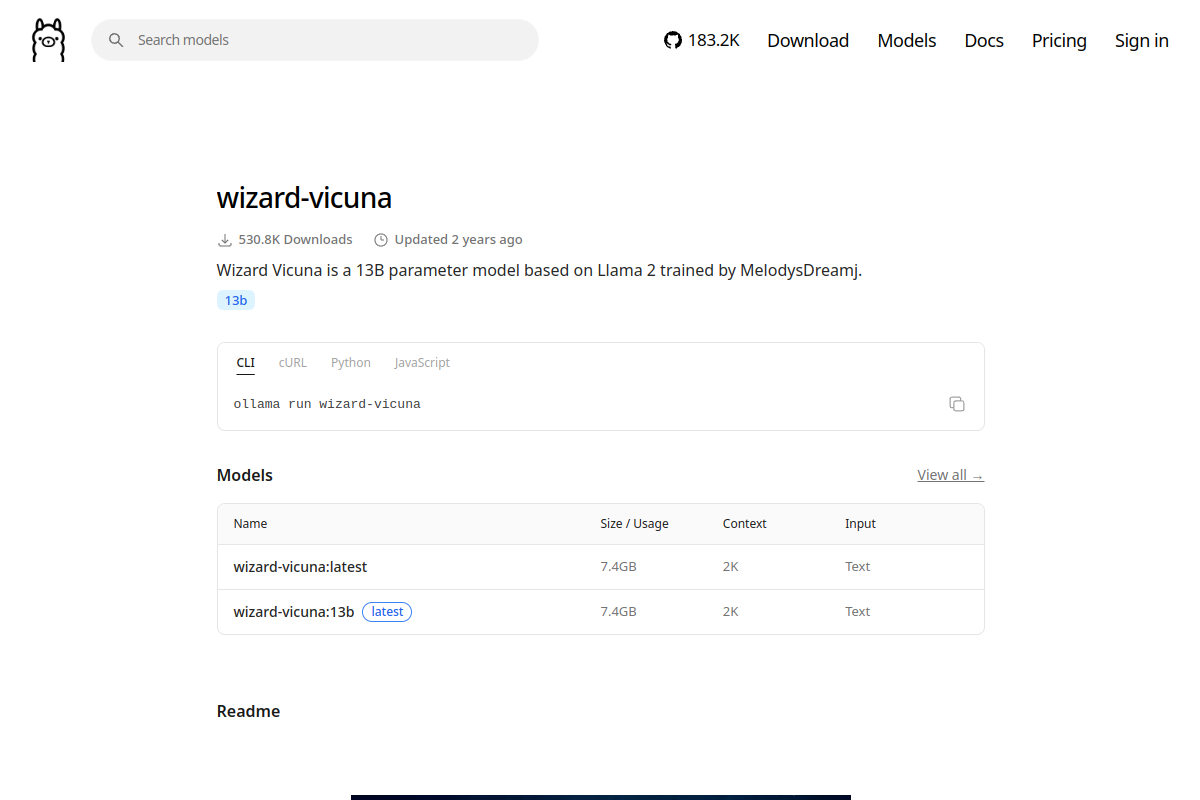Screen dimensions: 1200x800
Task: Select the download arrow icon beside 530.8K
Action: [x=224, y=240]
